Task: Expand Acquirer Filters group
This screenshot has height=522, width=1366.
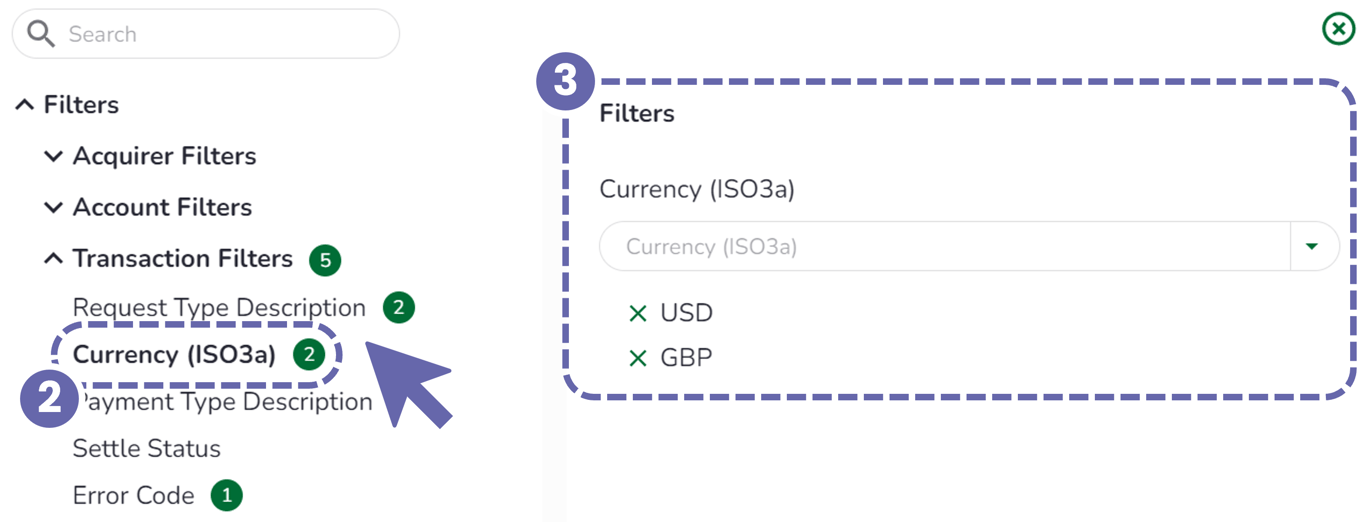Action: (54, 156)
